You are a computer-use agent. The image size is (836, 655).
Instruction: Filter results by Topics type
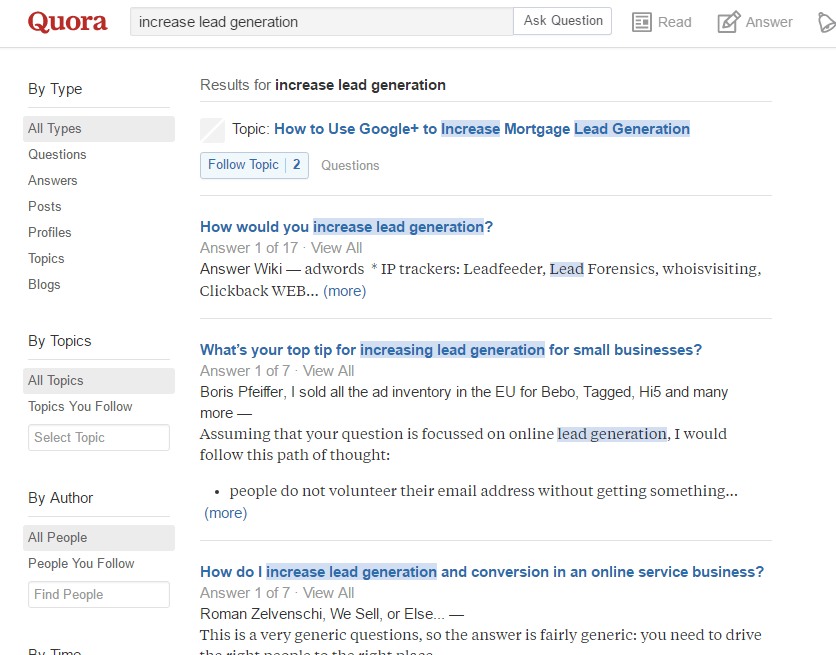46,259
